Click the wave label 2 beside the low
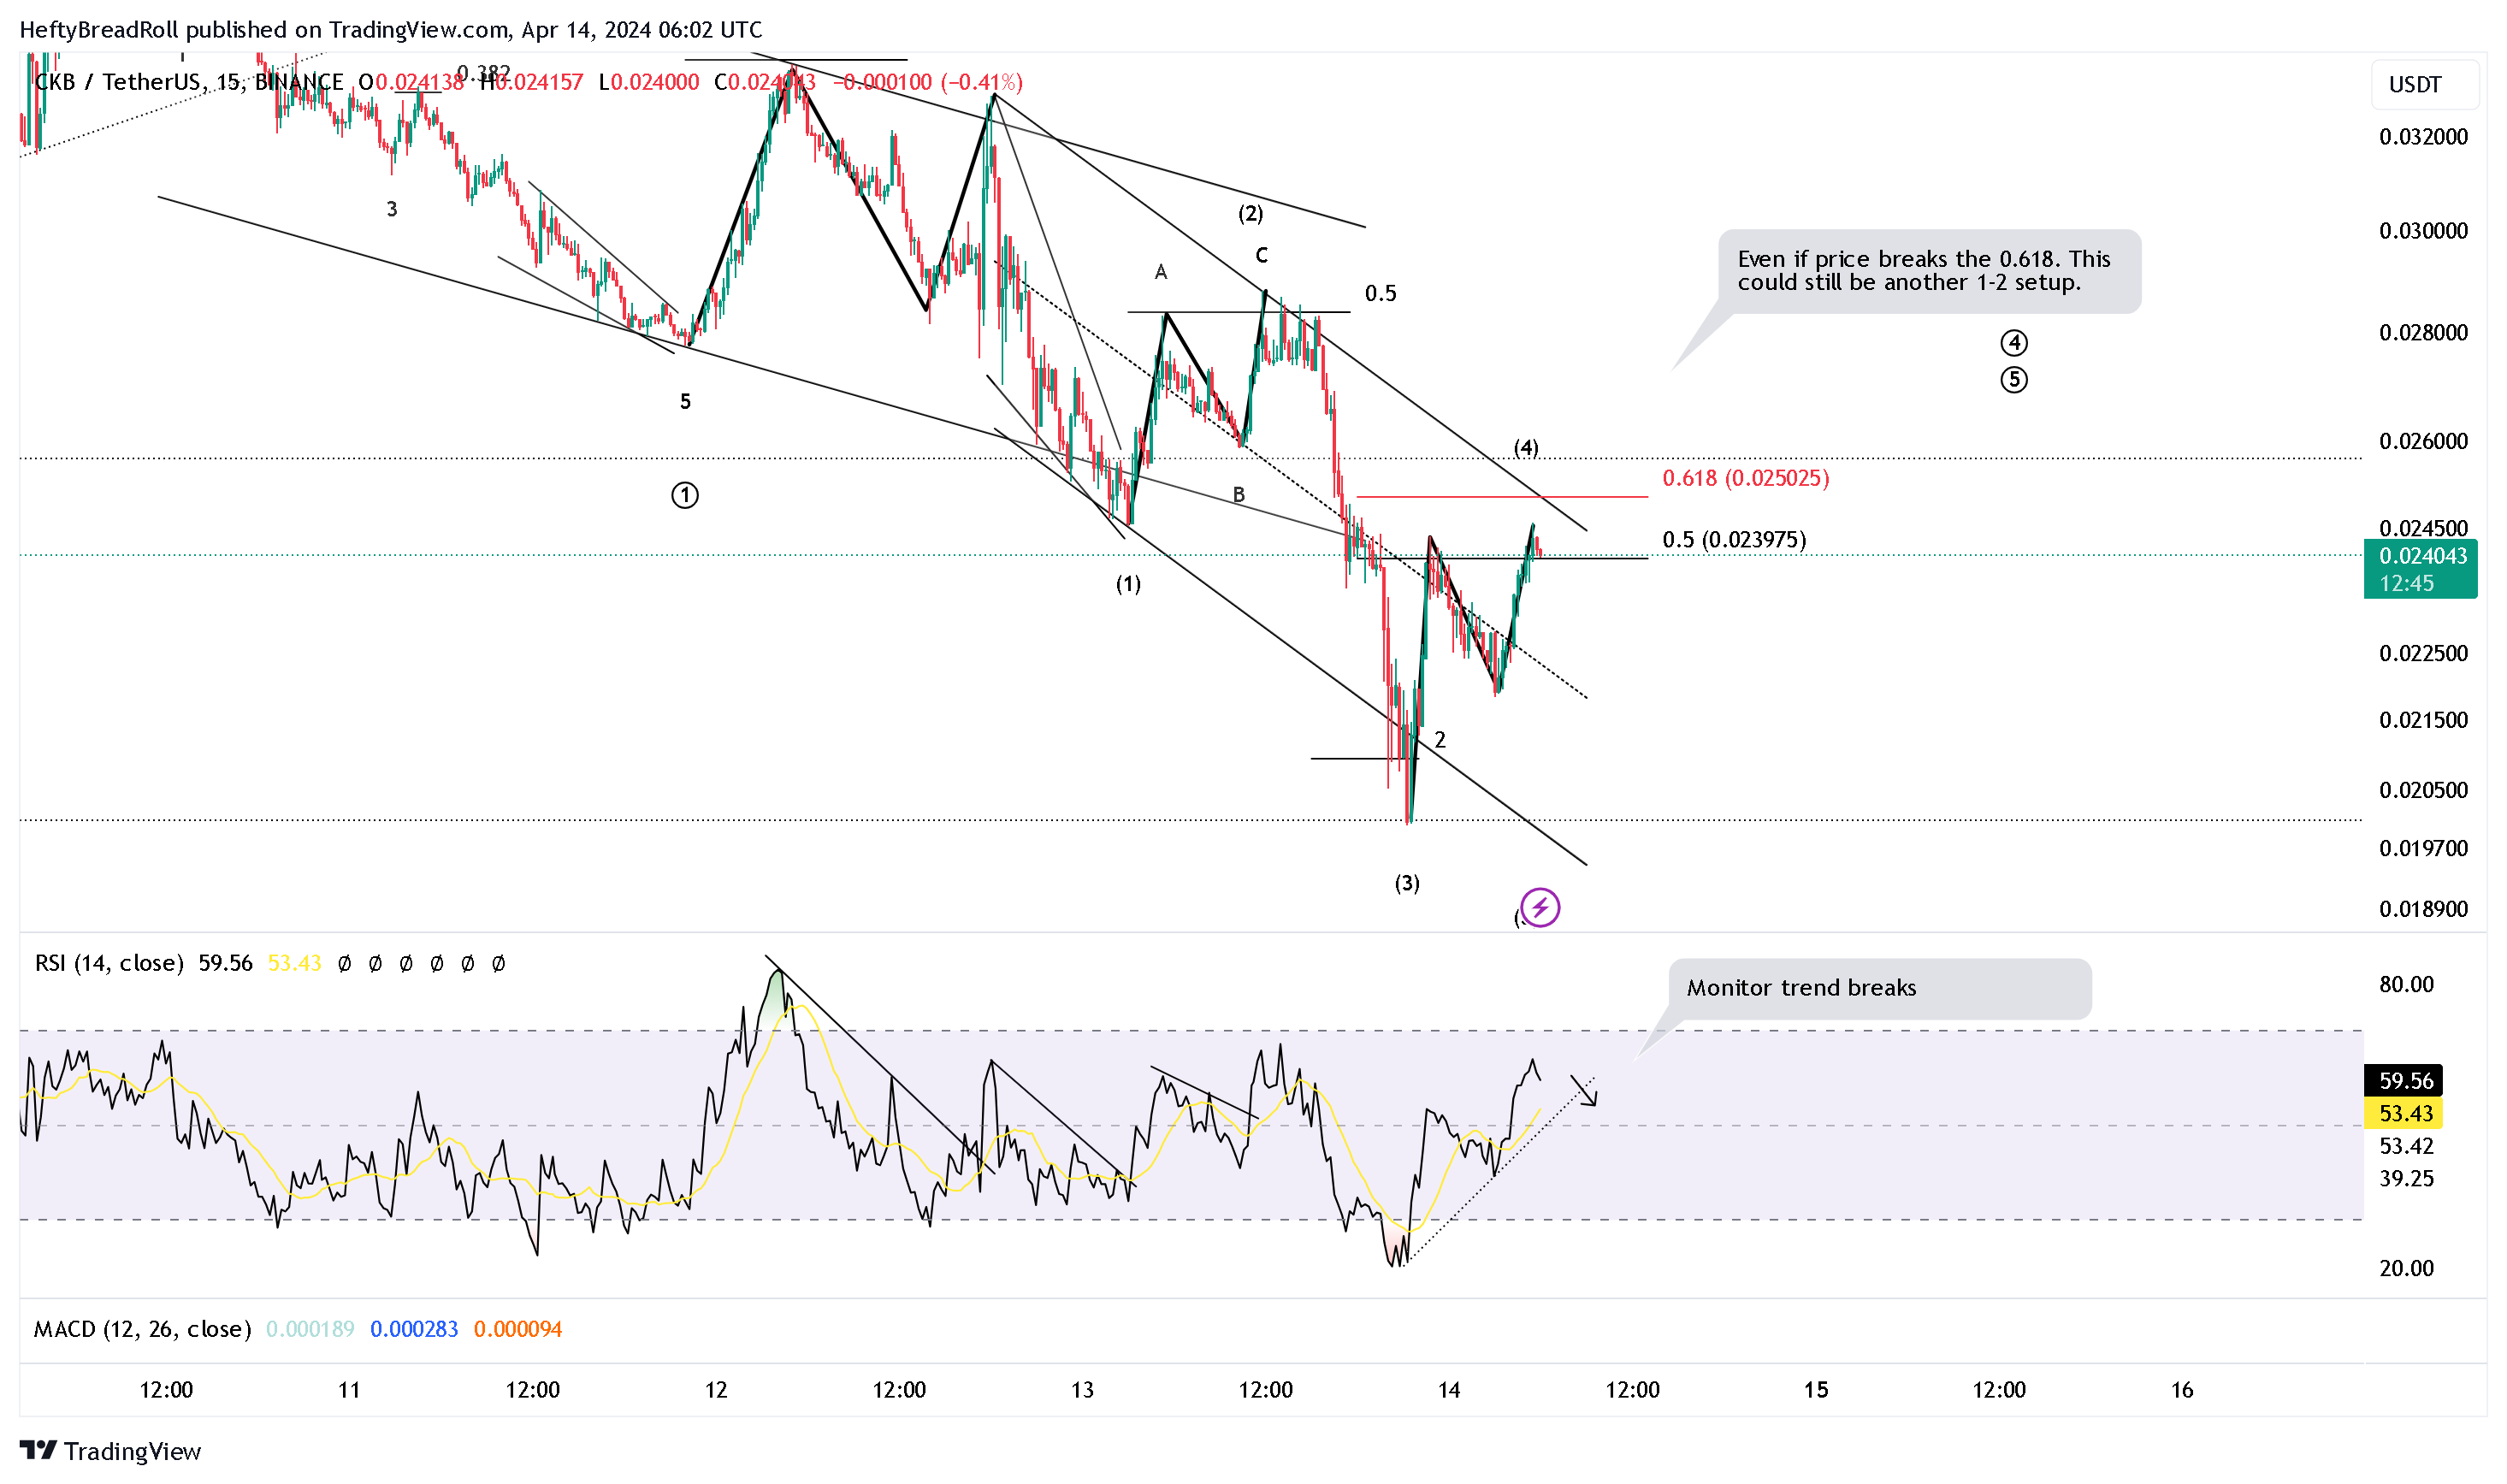Image resolution: width=2507 pixels, height=1484 pixels. click(1440, 740)
